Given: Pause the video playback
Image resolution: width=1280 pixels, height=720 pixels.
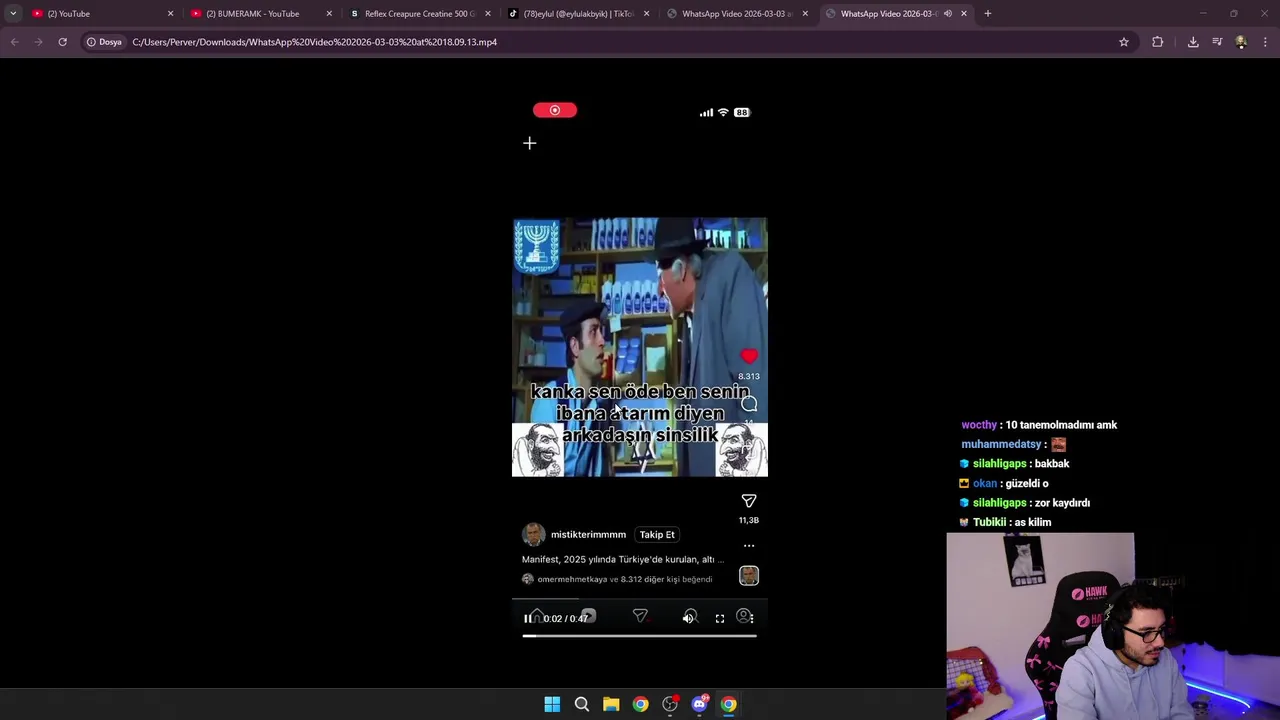Looking at the screenshot, I should [x=528, y=618].
